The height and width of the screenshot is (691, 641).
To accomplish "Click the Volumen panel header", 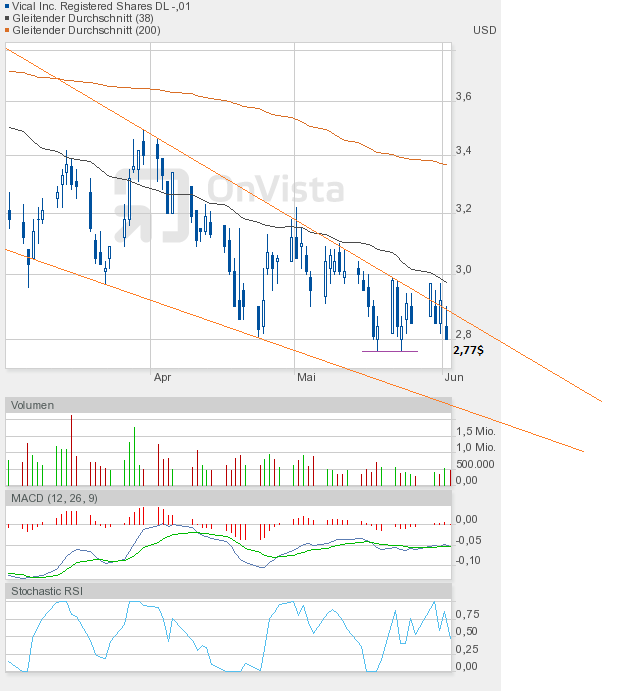I will (32, 405).
